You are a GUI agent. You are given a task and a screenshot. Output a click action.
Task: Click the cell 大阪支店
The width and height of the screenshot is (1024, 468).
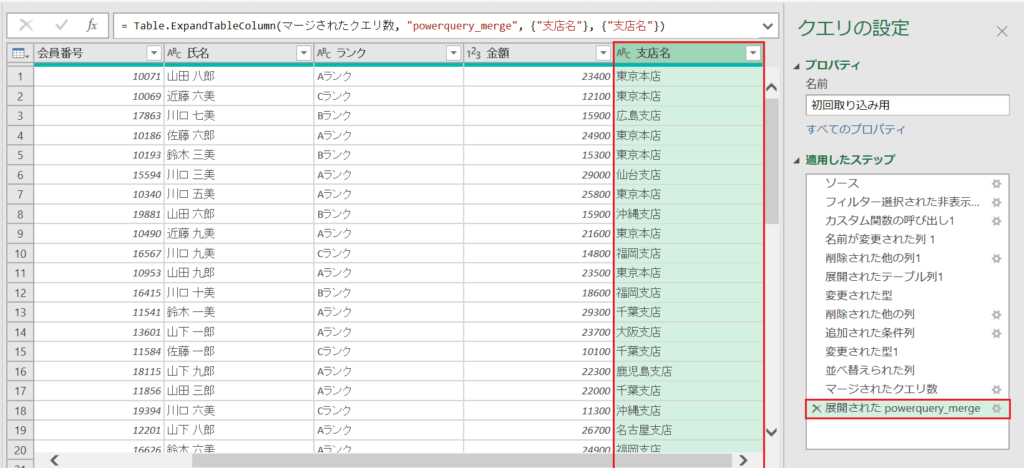point(688,332)
